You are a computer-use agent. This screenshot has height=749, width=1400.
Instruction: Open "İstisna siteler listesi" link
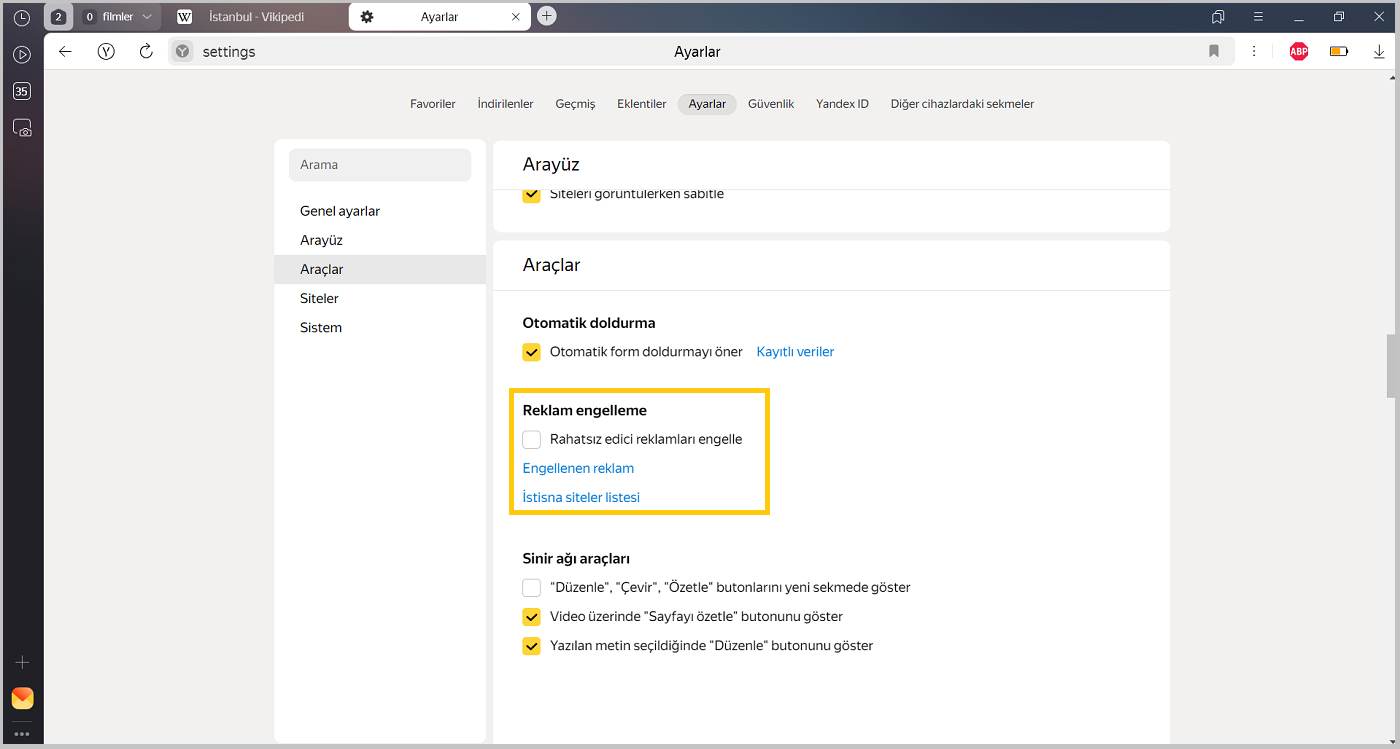[581, 497]
